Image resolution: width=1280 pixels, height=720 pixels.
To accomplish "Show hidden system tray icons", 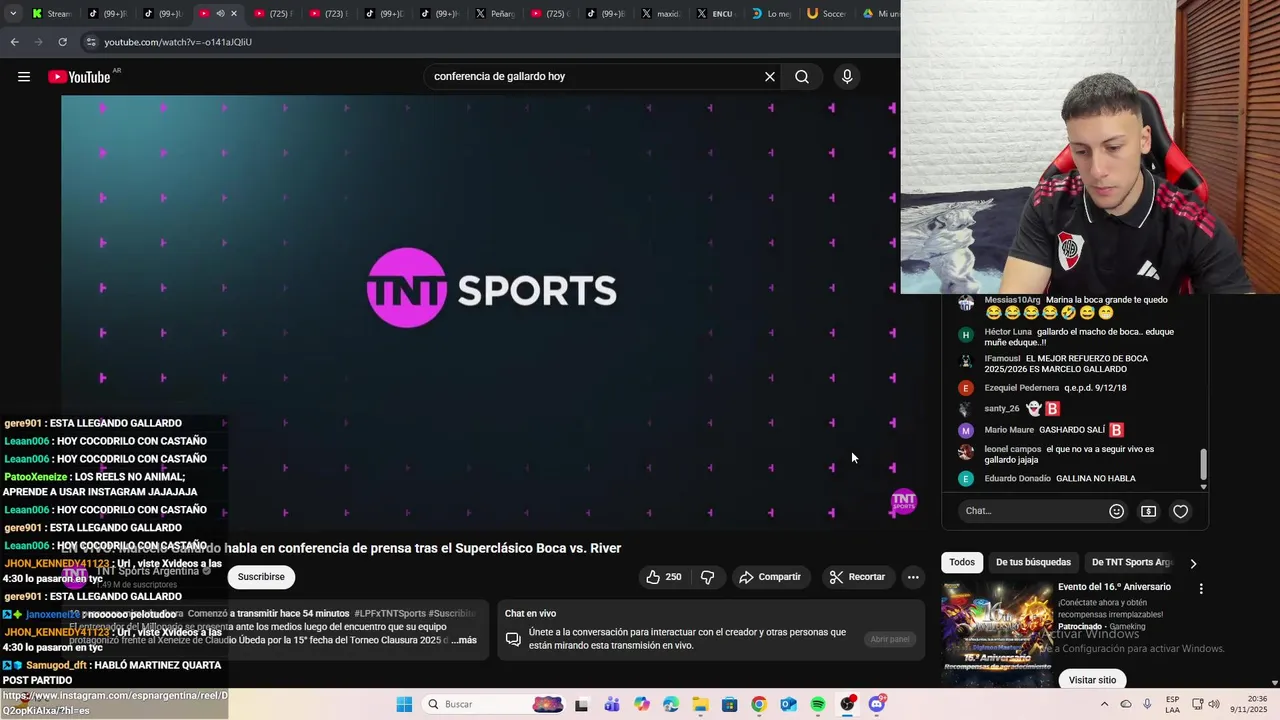I will [1105, 704].
